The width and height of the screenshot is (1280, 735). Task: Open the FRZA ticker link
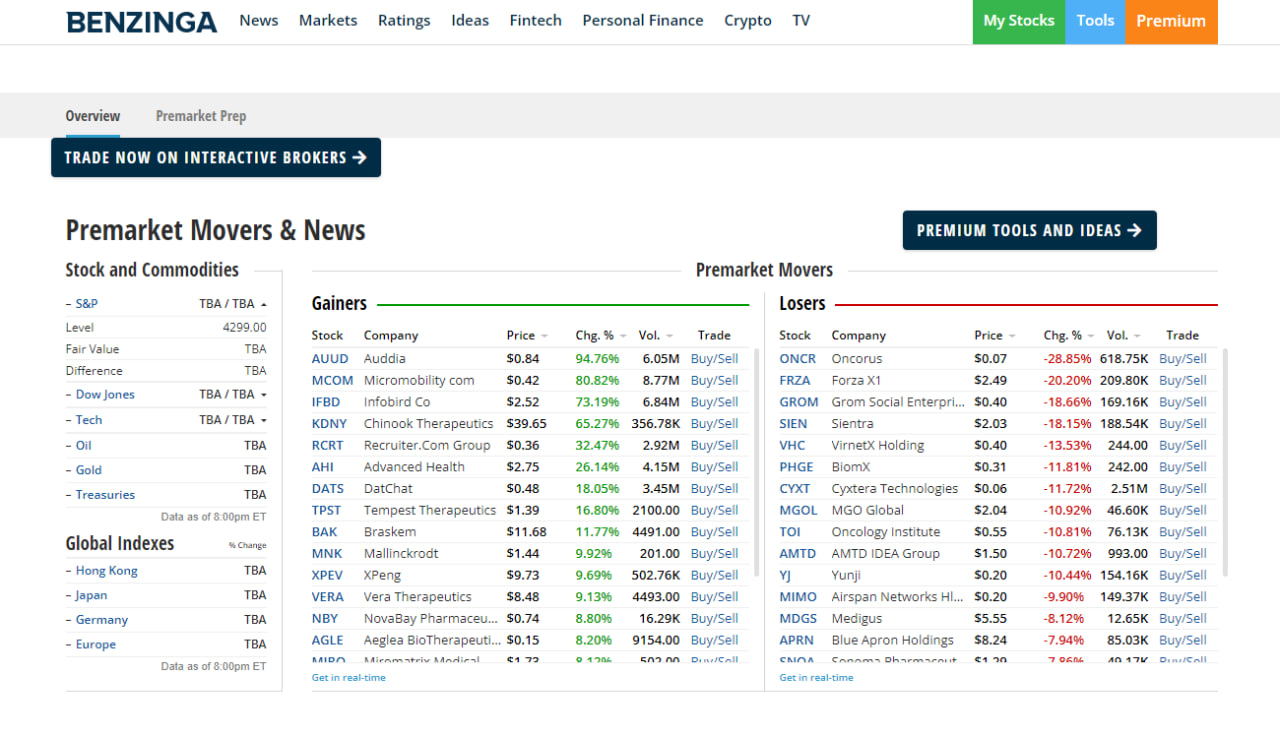[795, 381]
